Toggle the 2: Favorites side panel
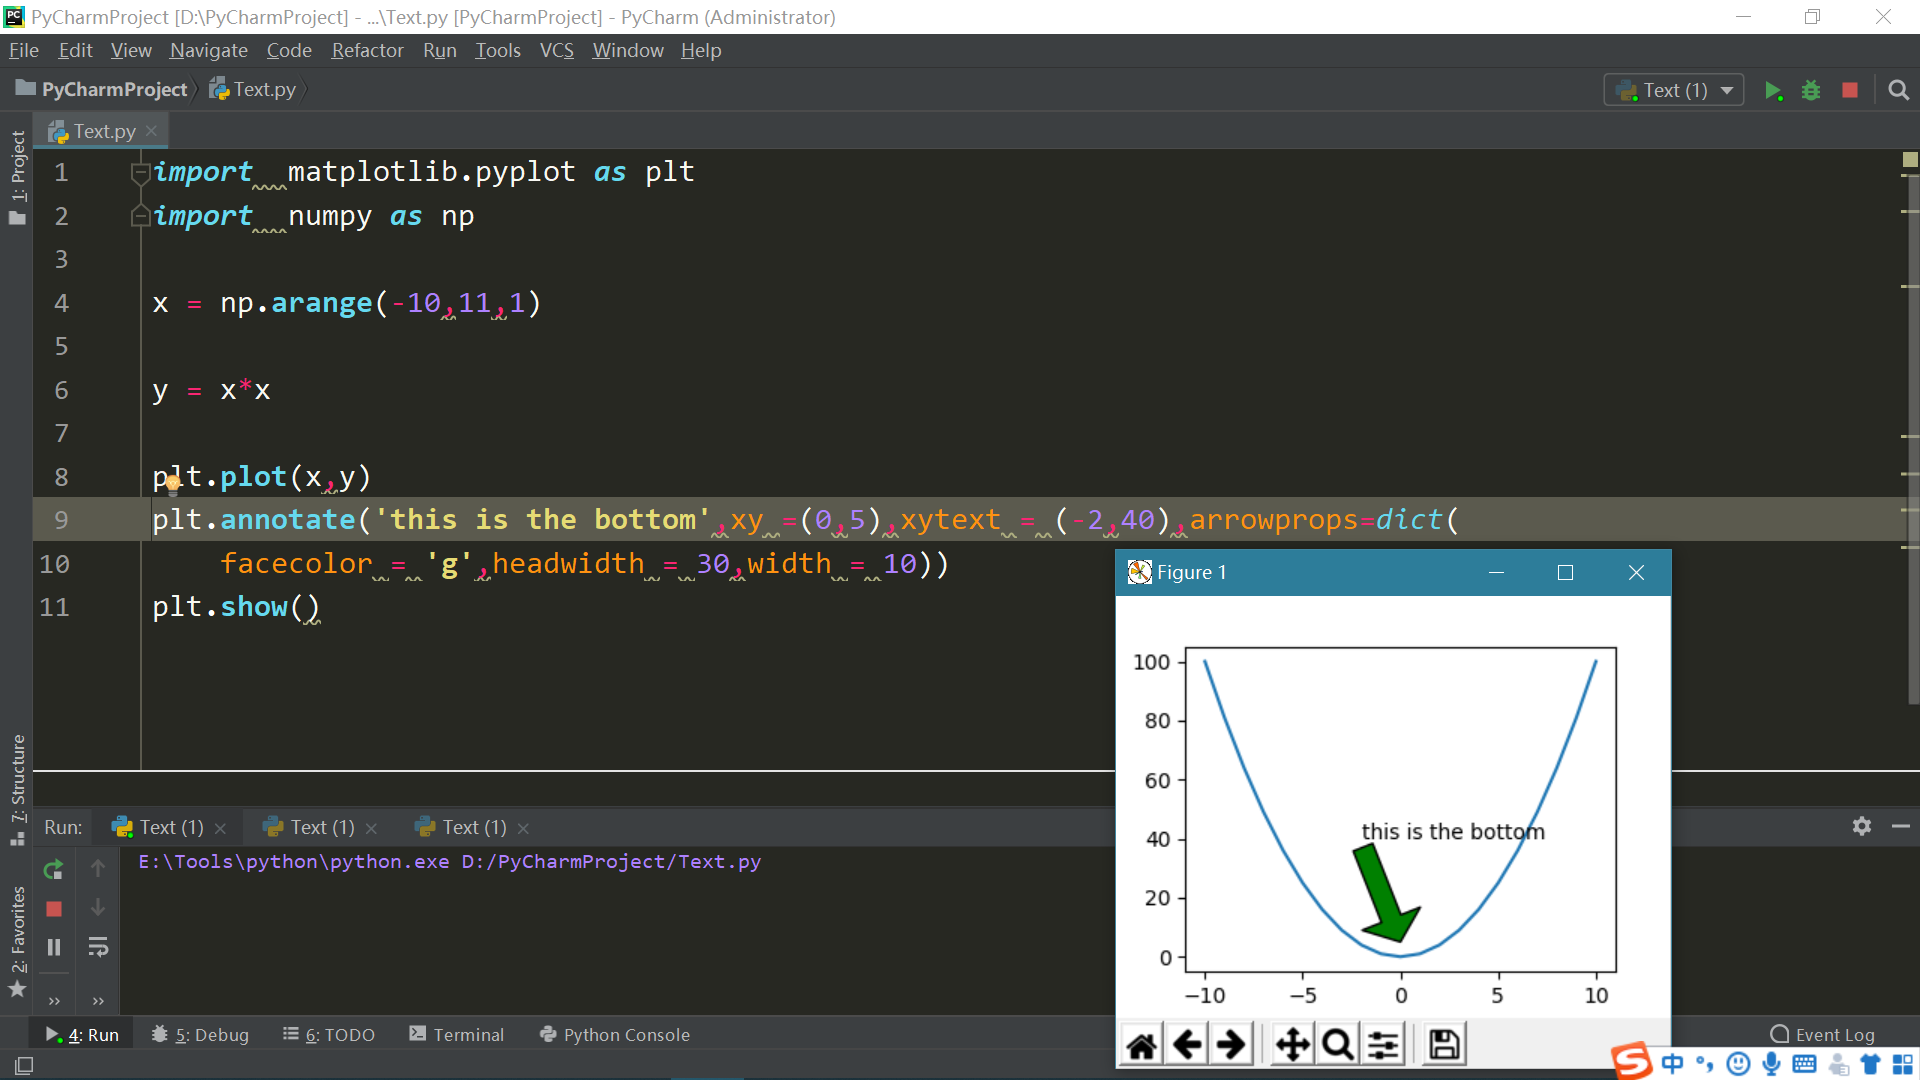Screen dimensions: 1920x1080 (x=17, y=941)
